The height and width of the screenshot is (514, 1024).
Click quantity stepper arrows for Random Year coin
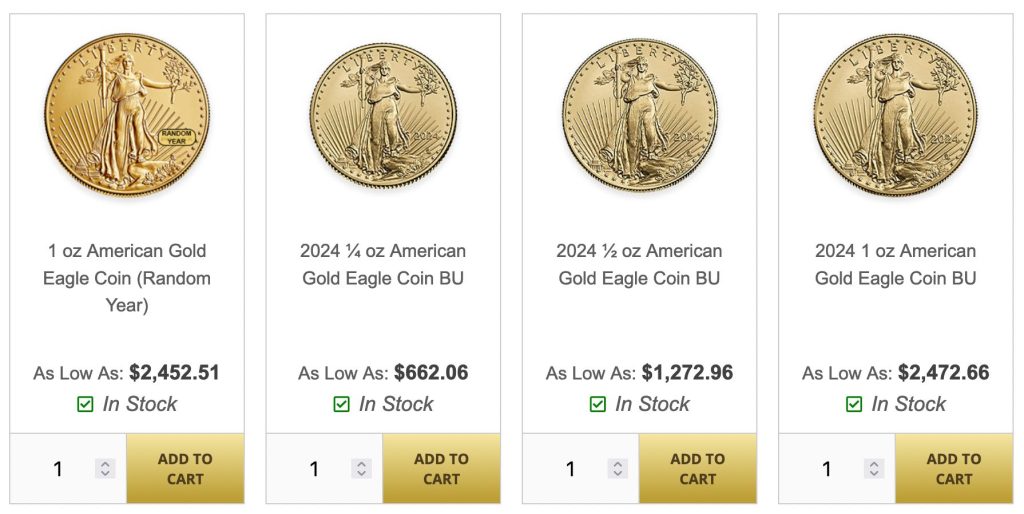coord(105,469)
